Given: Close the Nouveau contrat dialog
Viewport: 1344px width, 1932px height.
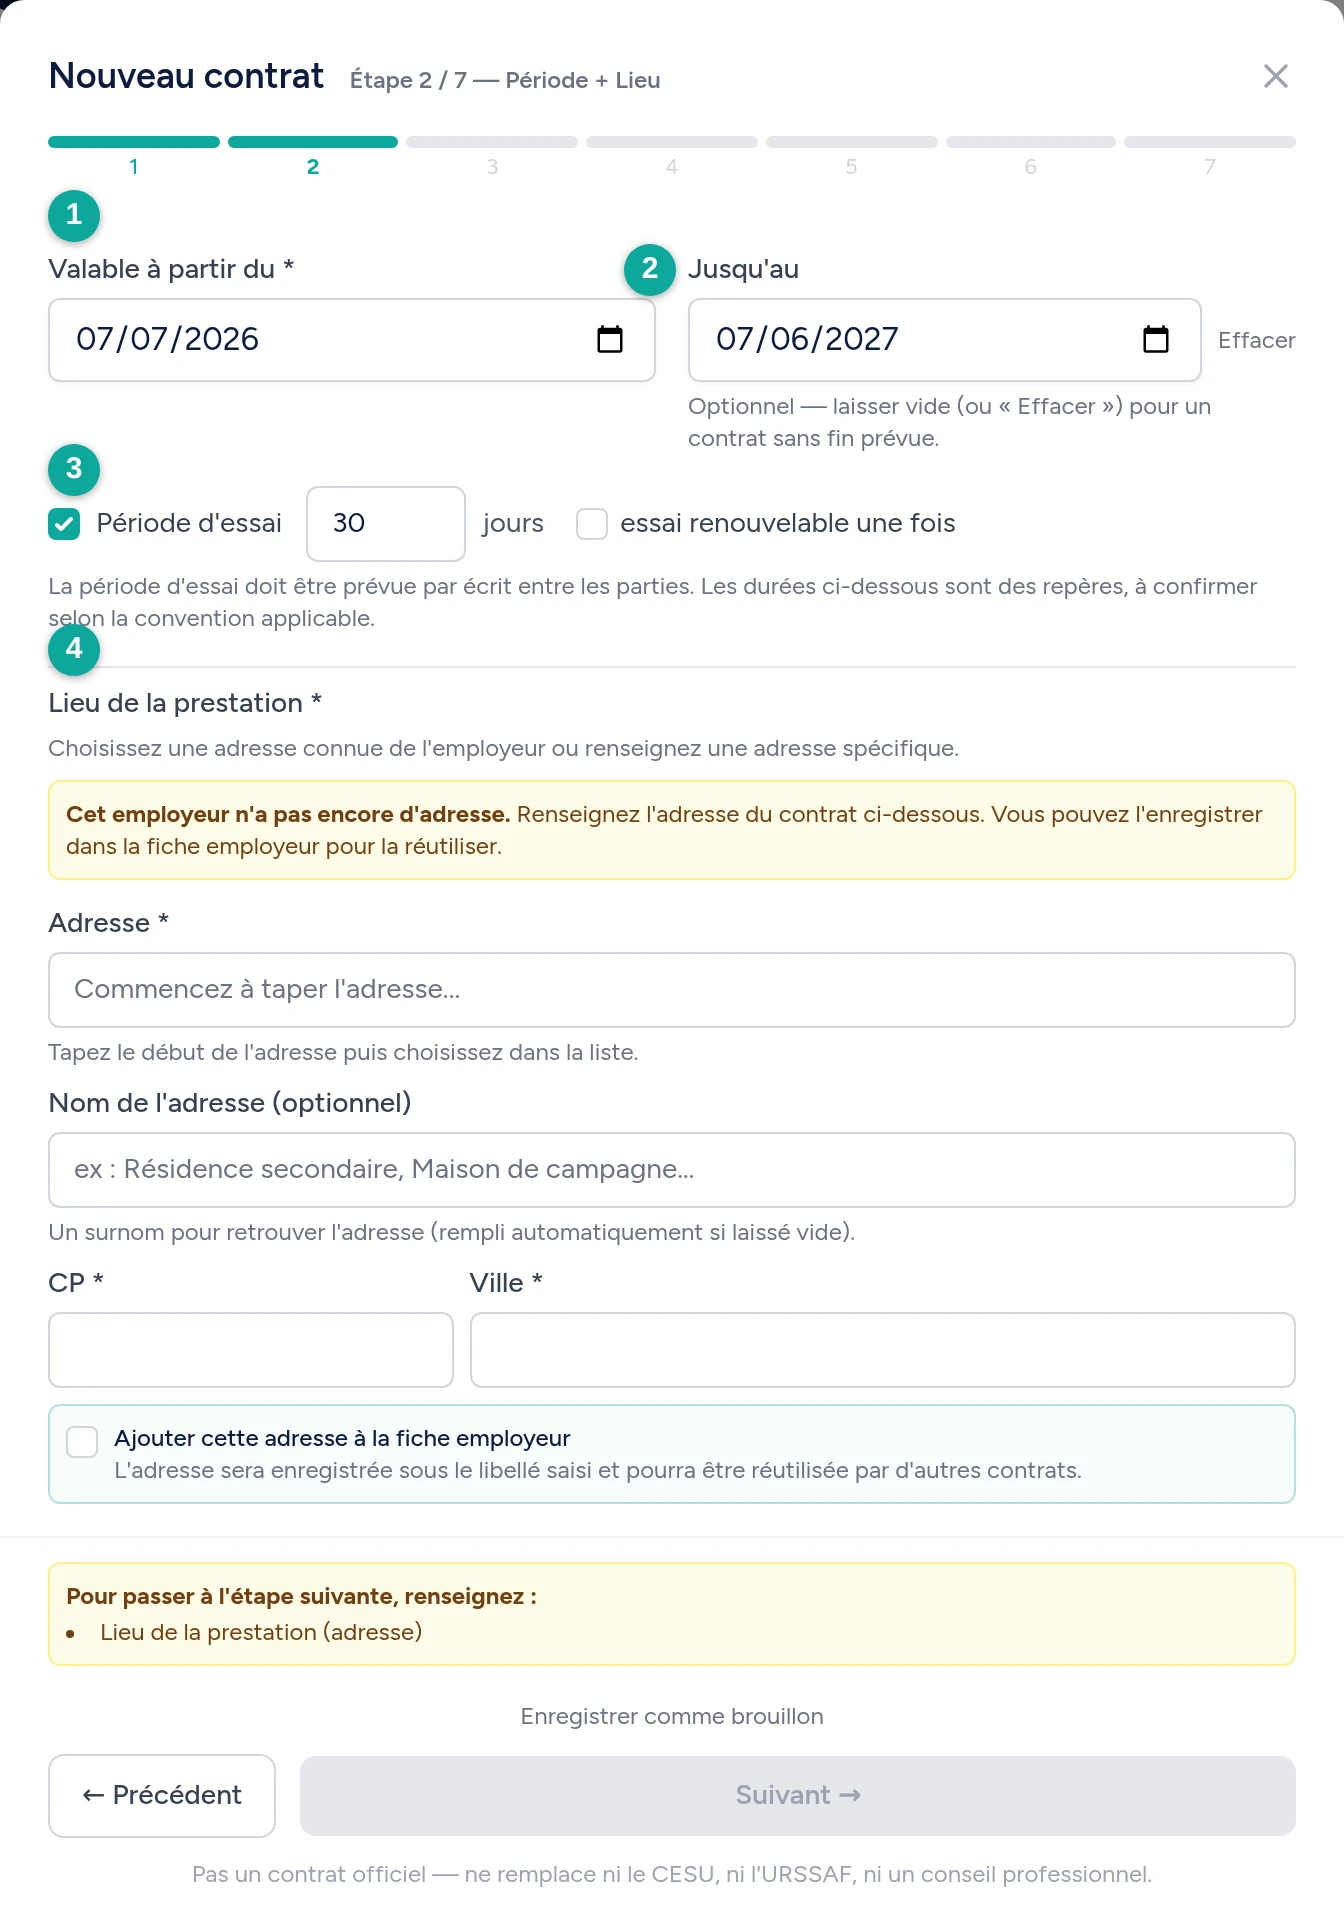Looking at the screenshot, I should pos(1275,76).
